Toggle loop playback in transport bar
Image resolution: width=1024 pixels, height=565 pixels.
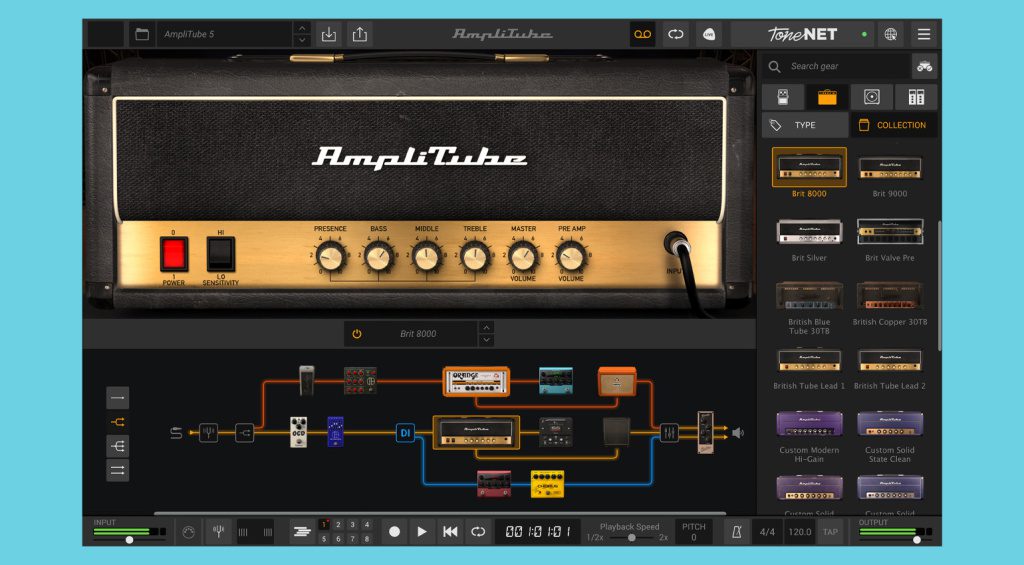(478, 532)
